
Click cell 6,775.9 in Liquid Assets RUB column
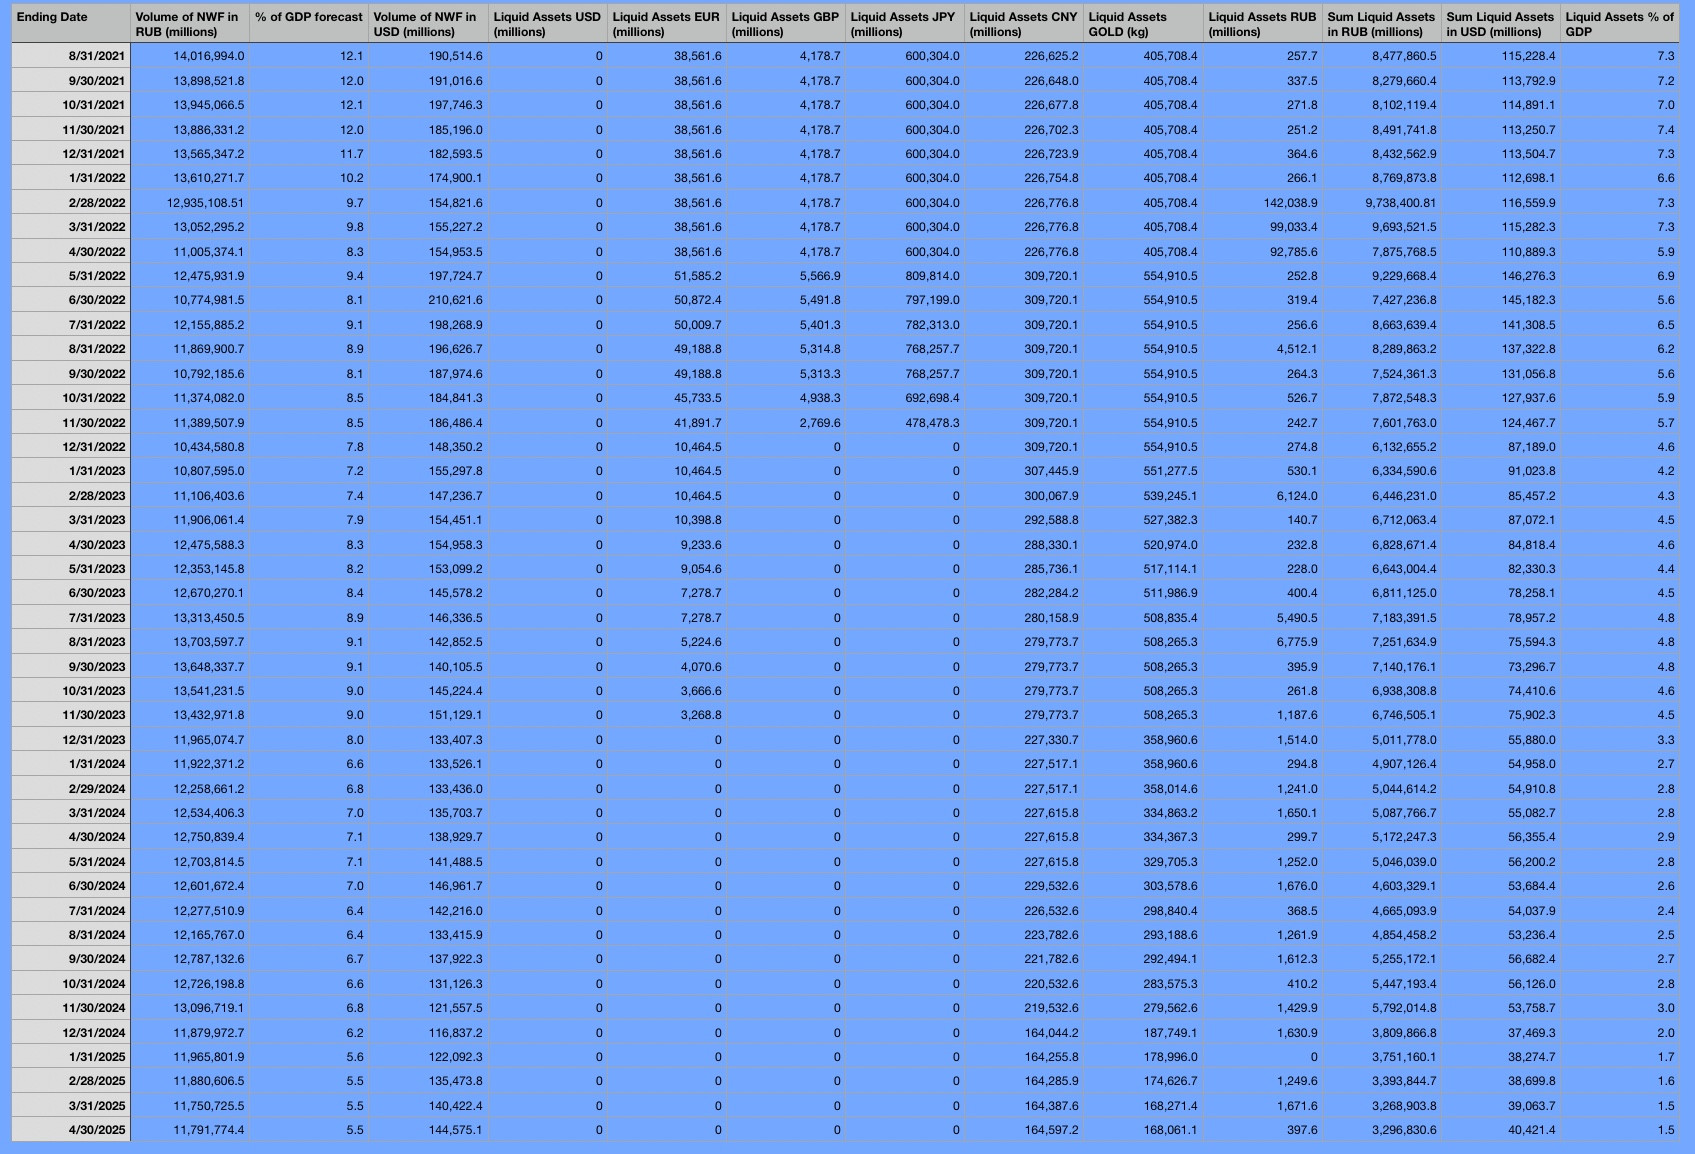point(1263,642)
